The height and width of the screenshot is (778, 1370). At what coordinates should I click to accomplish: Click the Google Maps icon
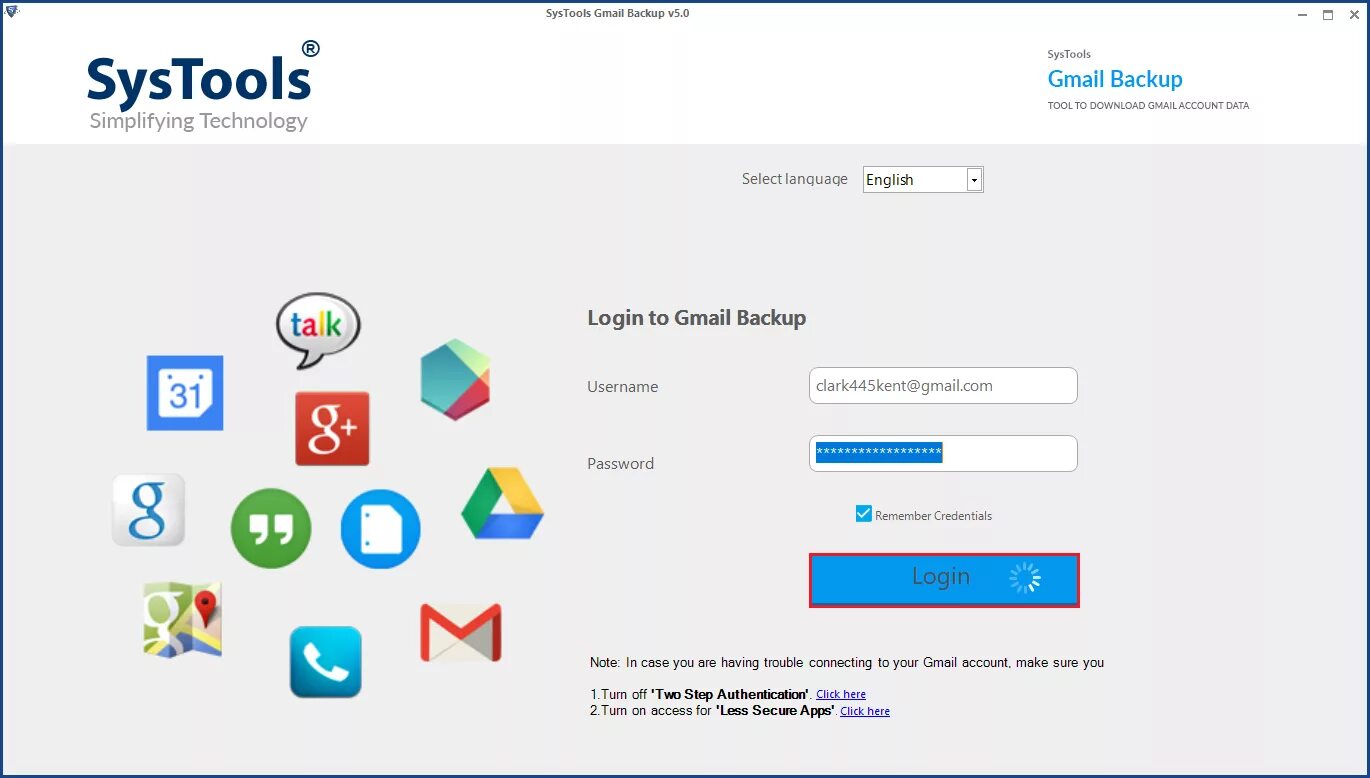click(x=182, y=620)
